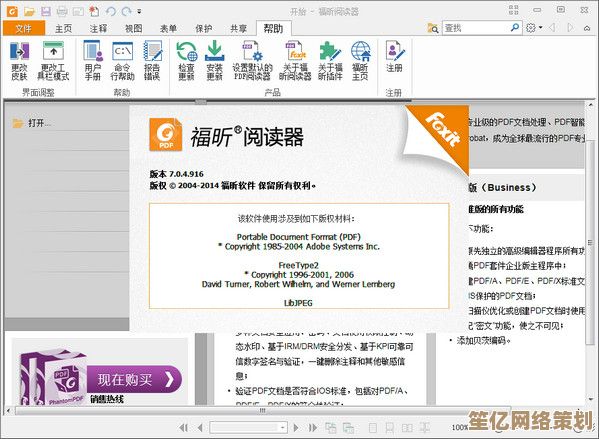The image size is (599, 439).
Task: Go to next page in status bar
Action: 296,428
